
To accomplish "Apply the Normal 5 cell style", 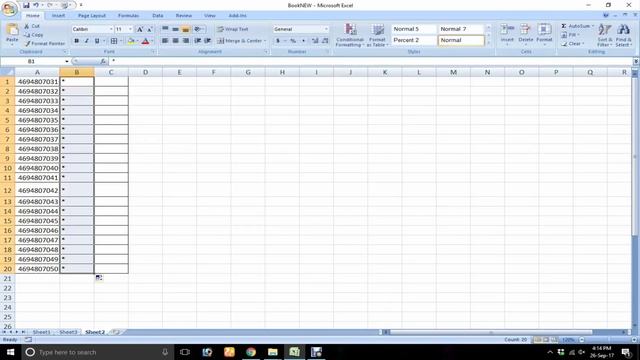I will 413,29.
